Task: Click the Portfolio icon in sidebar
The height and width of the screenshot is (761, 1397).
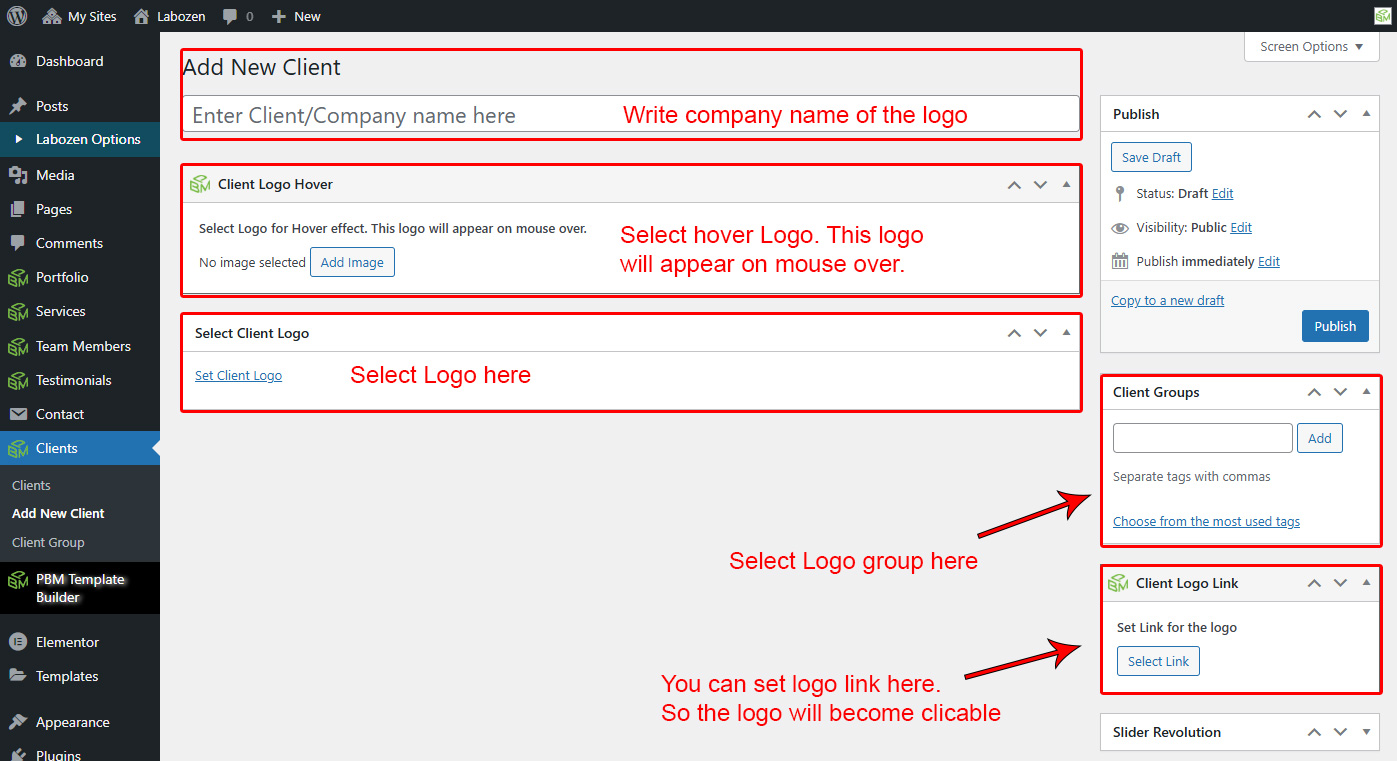Action: point(17,277)
